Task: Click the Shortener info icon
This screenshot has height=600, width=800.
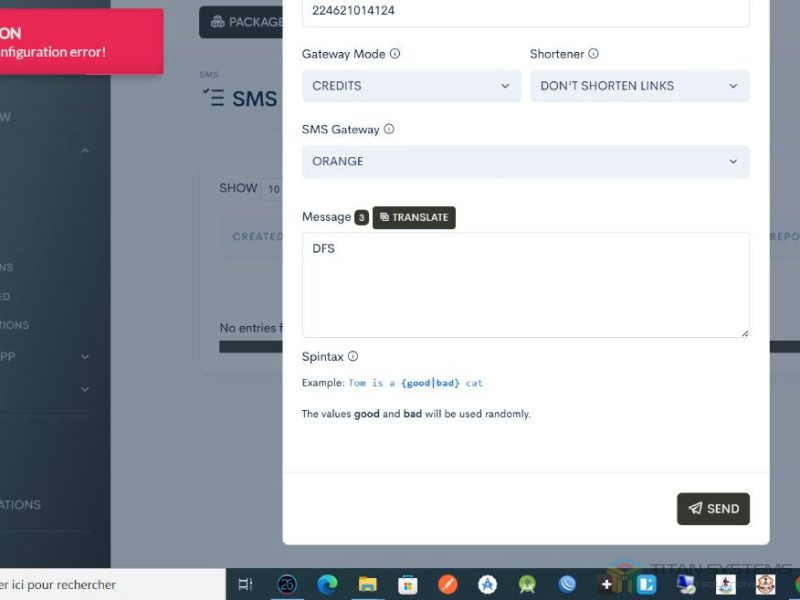Action: click(593, 54)
